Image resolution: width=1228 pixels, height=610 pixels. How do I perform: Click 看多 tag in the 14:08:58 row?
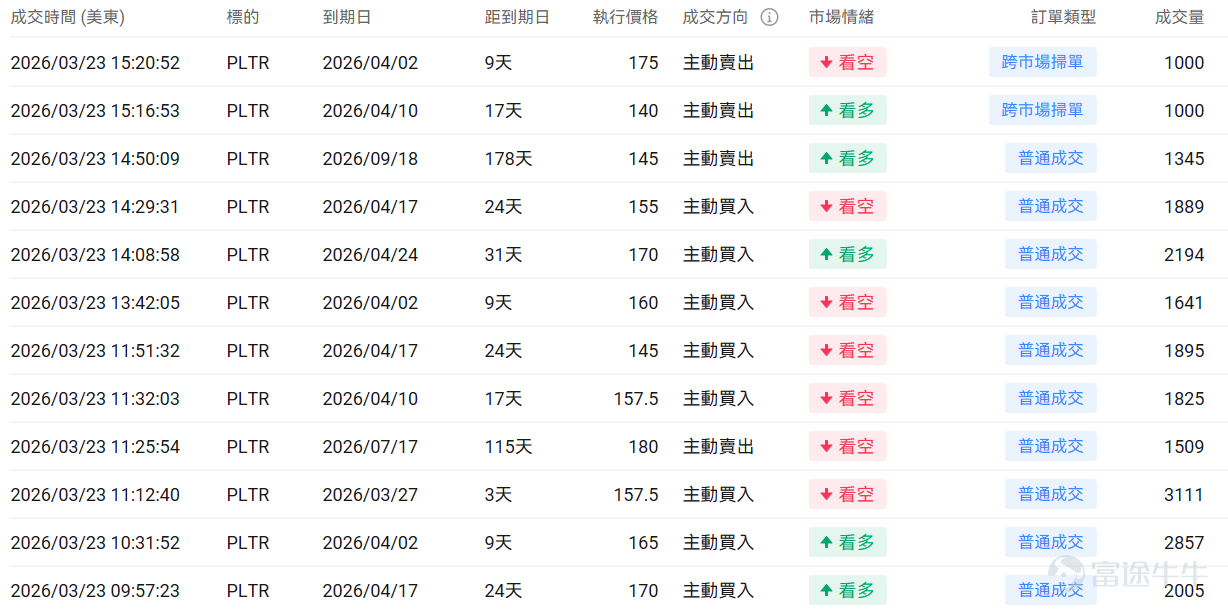click(848, 254)
